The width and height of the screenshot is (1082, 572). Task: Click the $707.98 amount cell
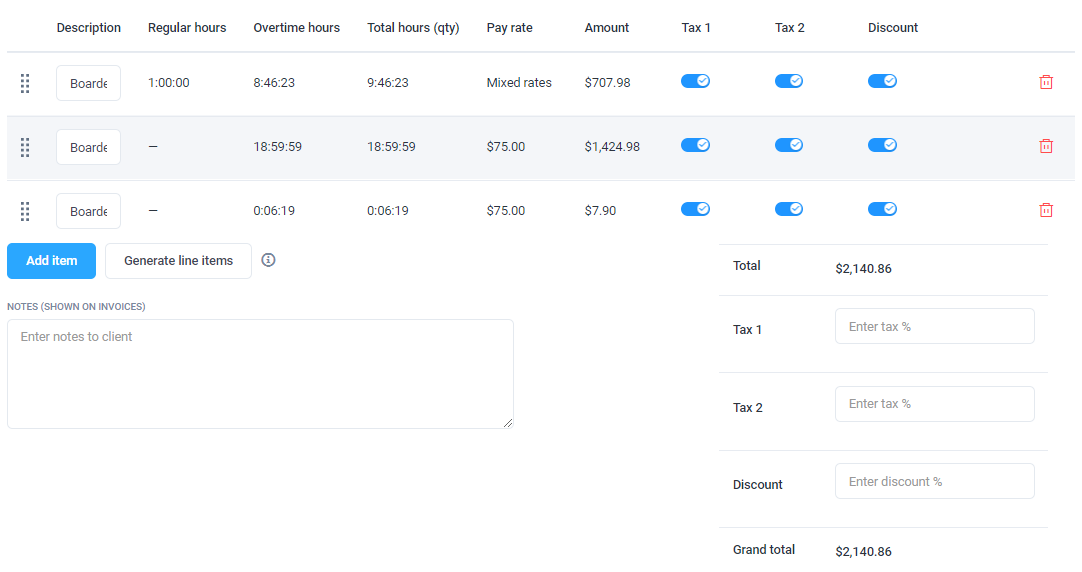point(607,83)
